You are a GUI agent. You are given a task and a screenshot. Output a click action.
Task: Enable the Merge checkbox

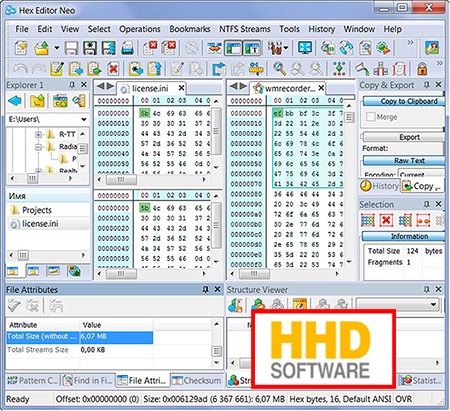(371, 117)
